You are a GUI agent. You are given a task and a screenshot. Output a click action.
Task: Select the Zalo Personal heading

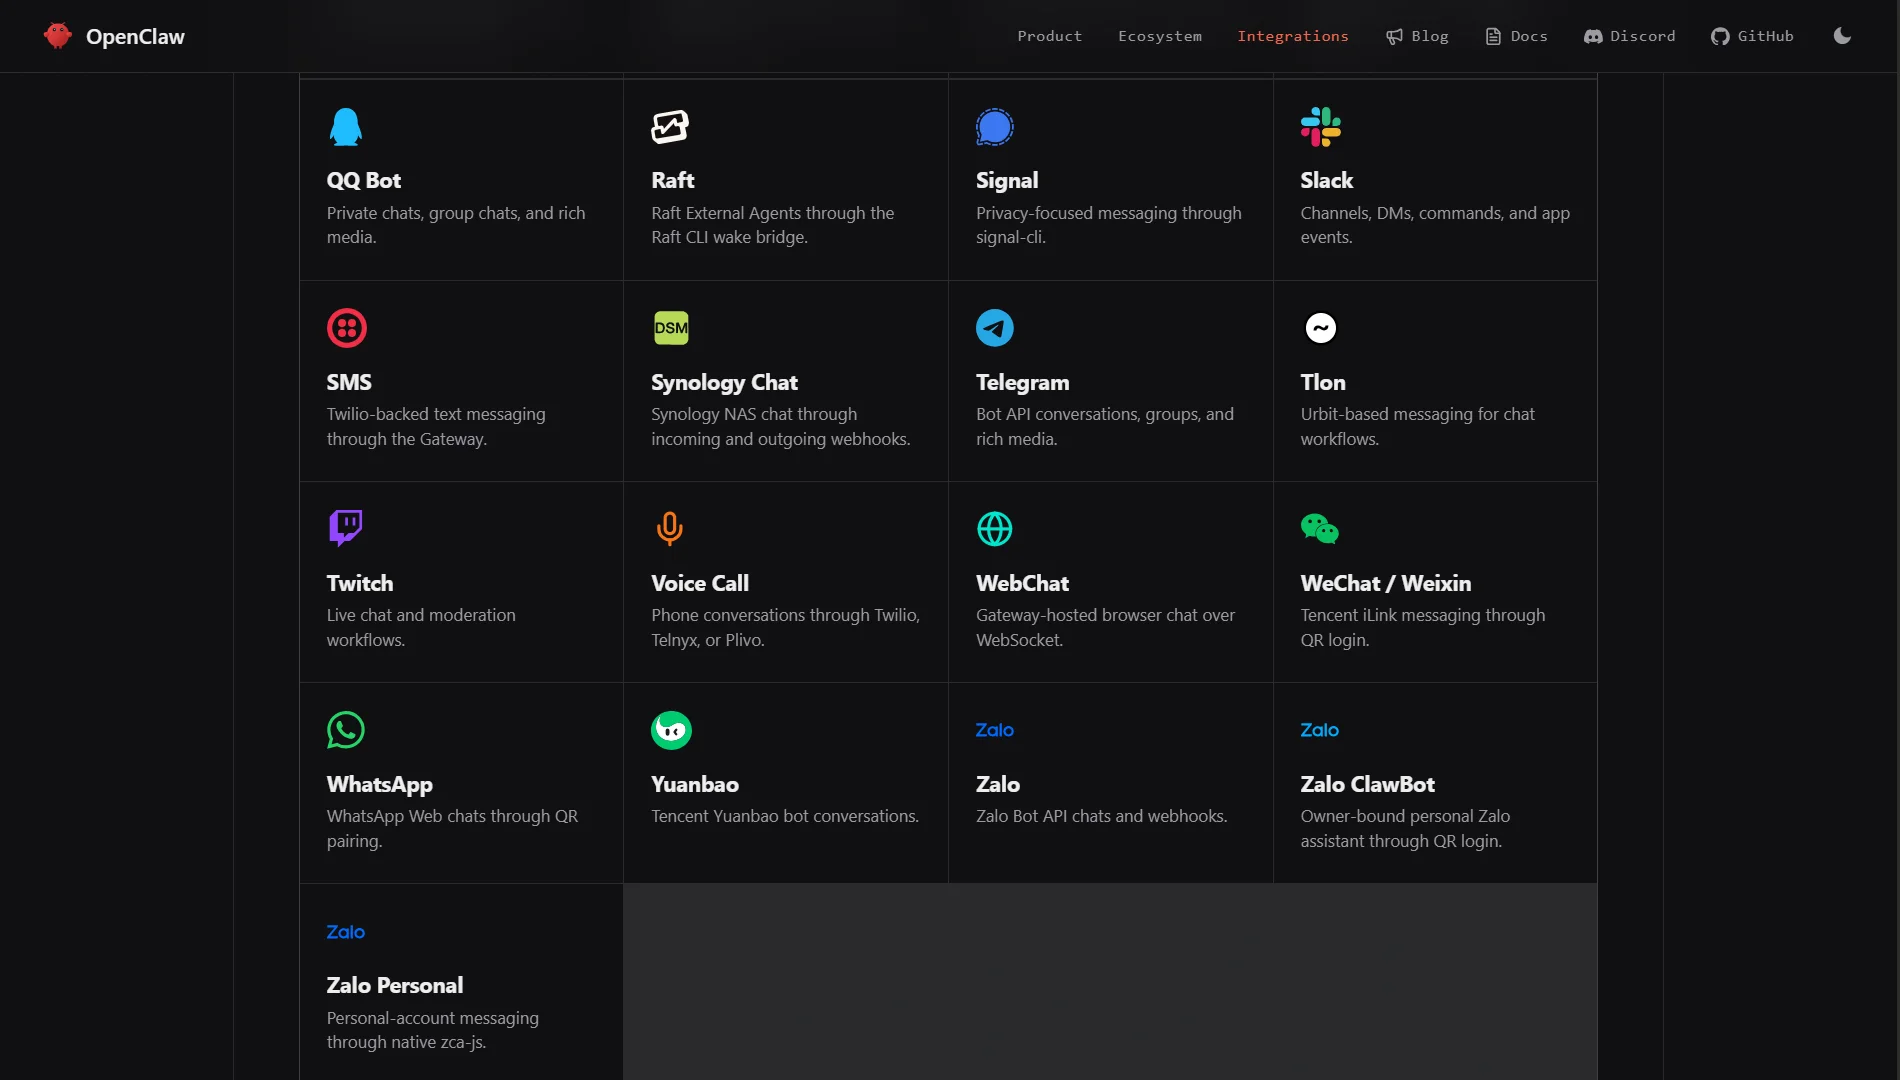click(x=395, y=985)
